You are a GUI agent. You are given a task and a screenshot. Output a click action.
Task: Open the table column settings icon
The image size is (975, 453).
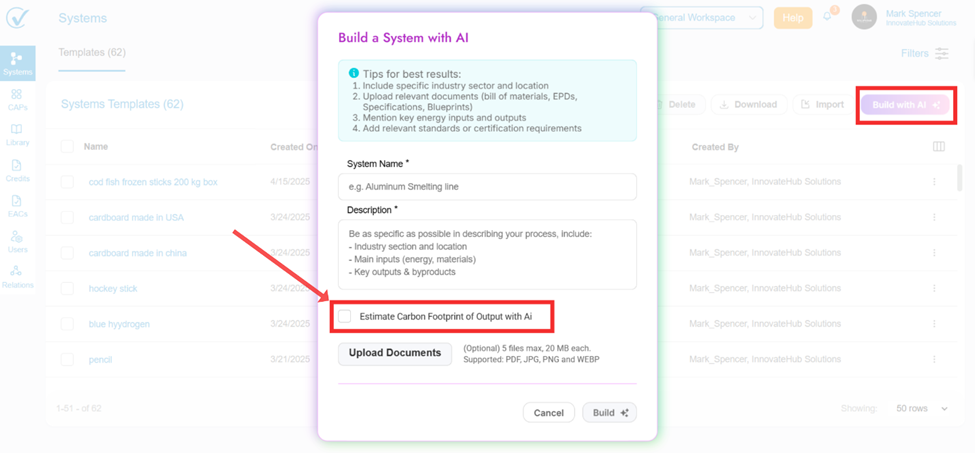pyautogui.click(x=938, y=147)
